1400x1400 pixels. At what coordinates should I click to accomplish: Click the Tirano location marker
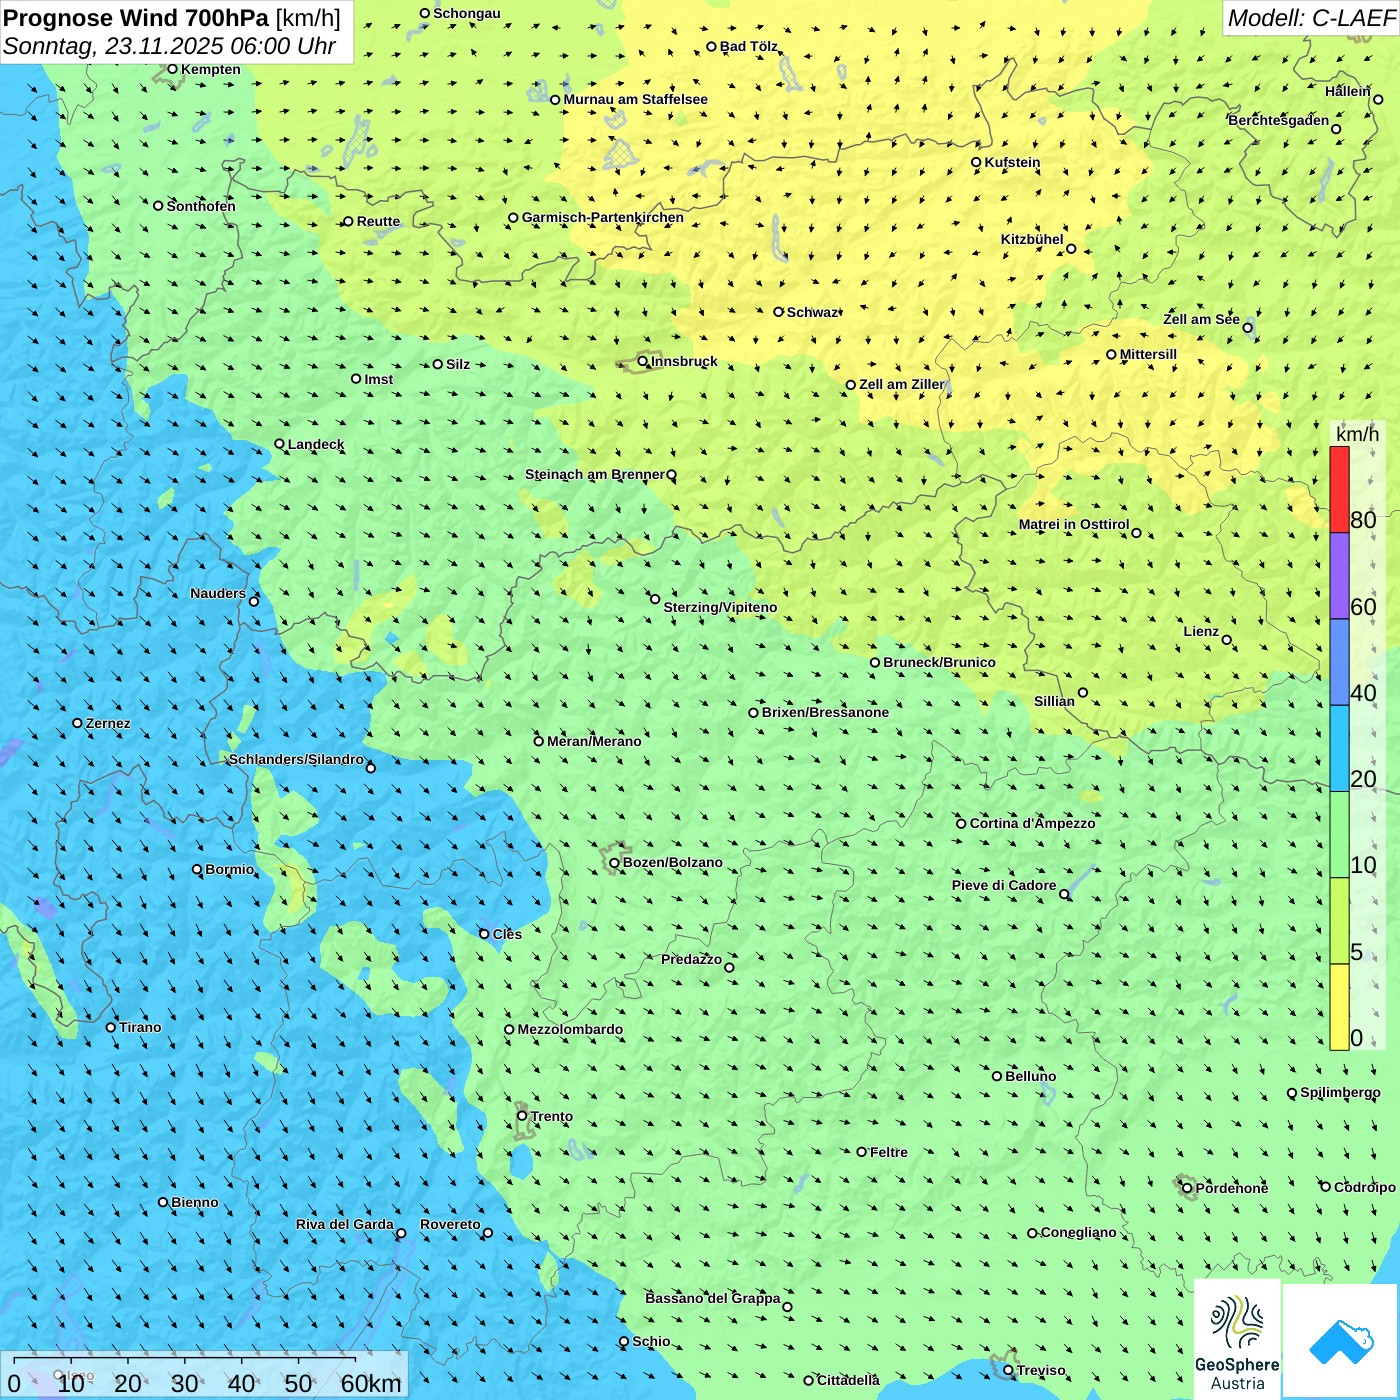(111, 1027)
